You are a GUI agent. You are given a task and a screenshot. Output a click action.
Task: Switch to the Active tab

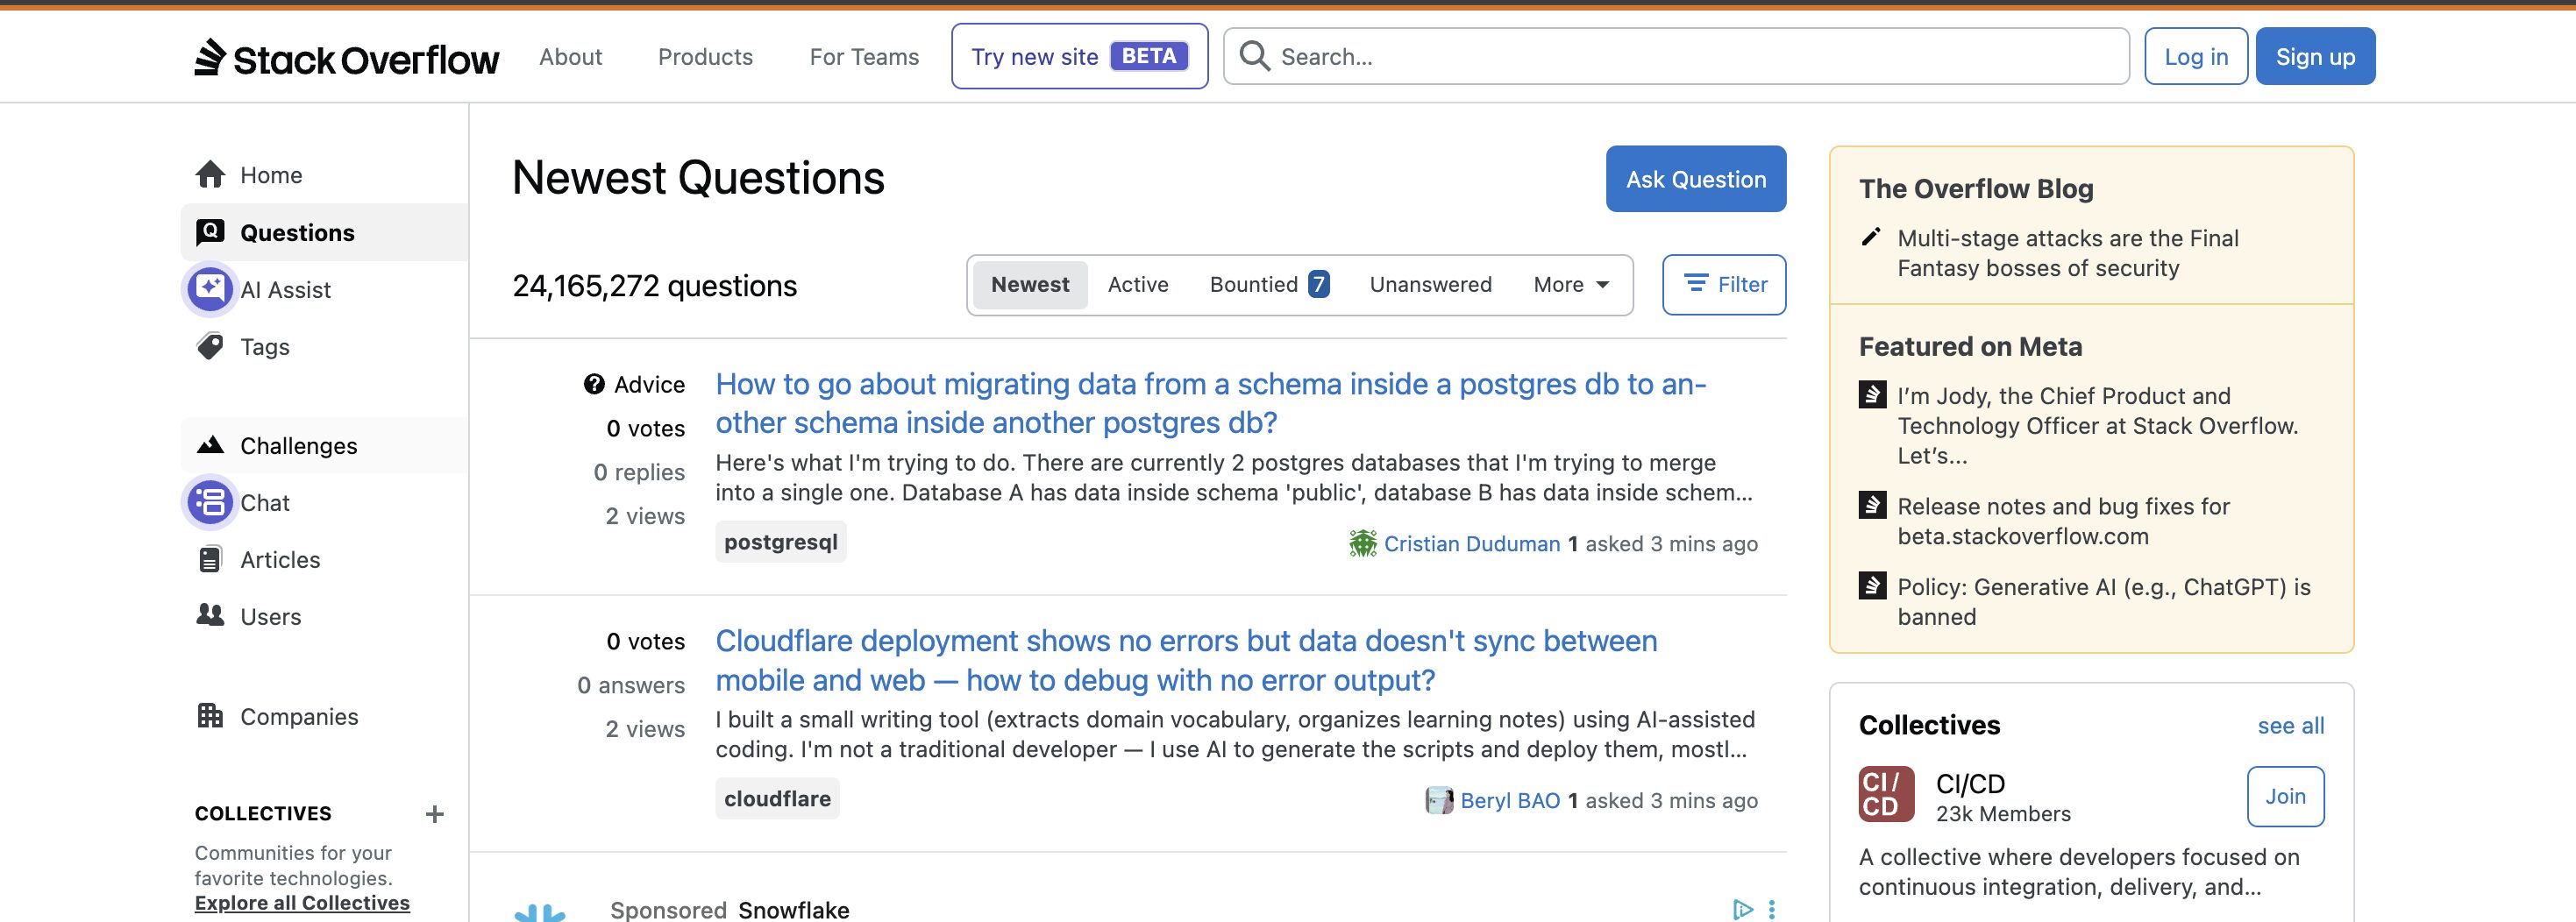(1137, 285)
